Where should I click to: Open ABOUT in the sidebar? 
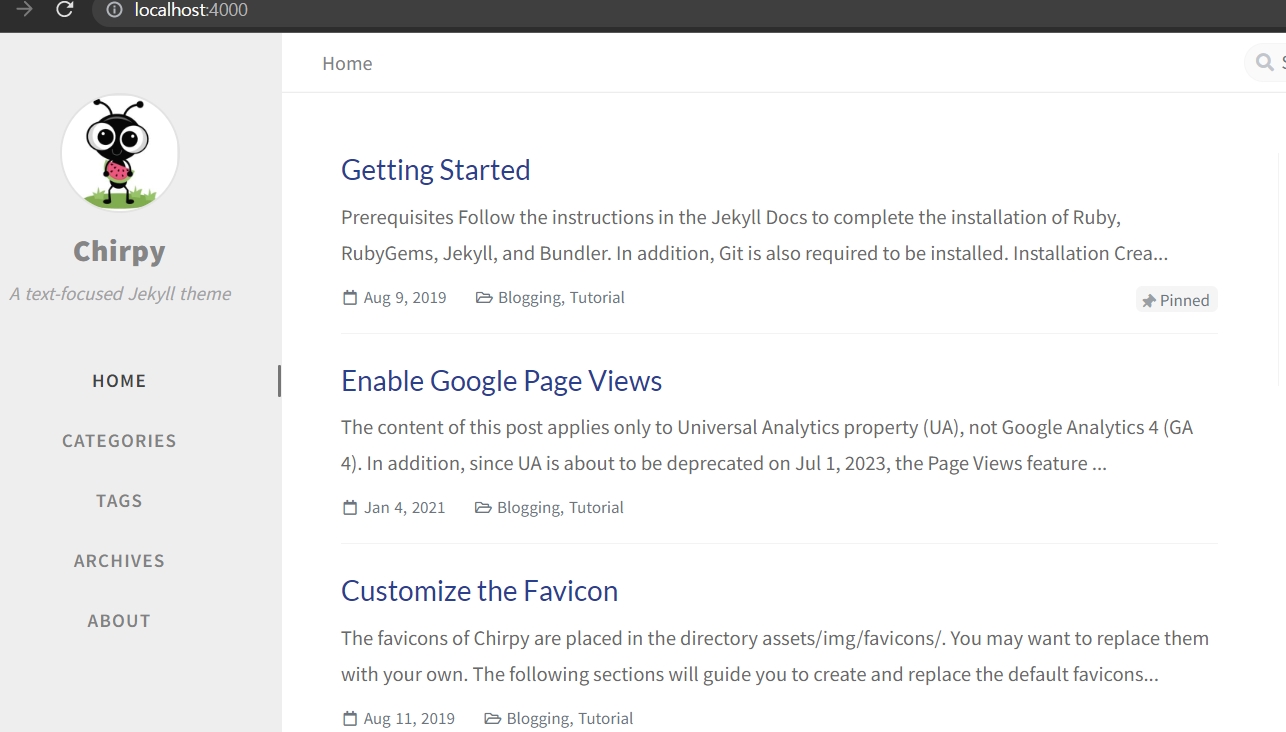tap(119, 621)
